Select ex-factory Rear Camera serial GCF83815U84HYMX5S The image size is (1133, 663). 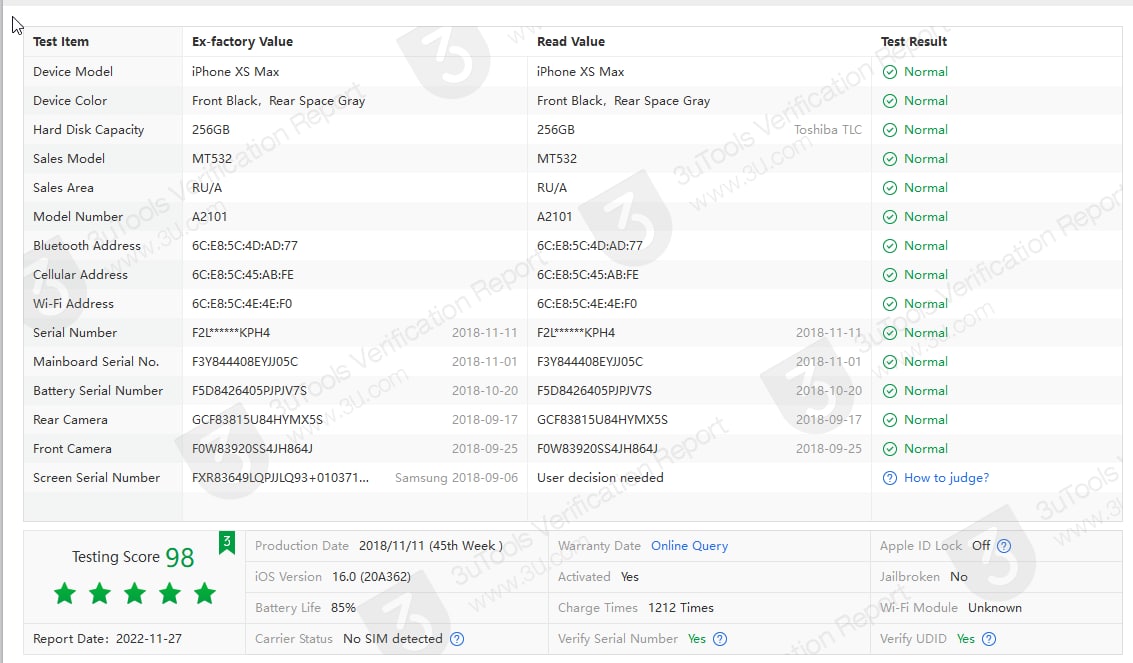257,420
